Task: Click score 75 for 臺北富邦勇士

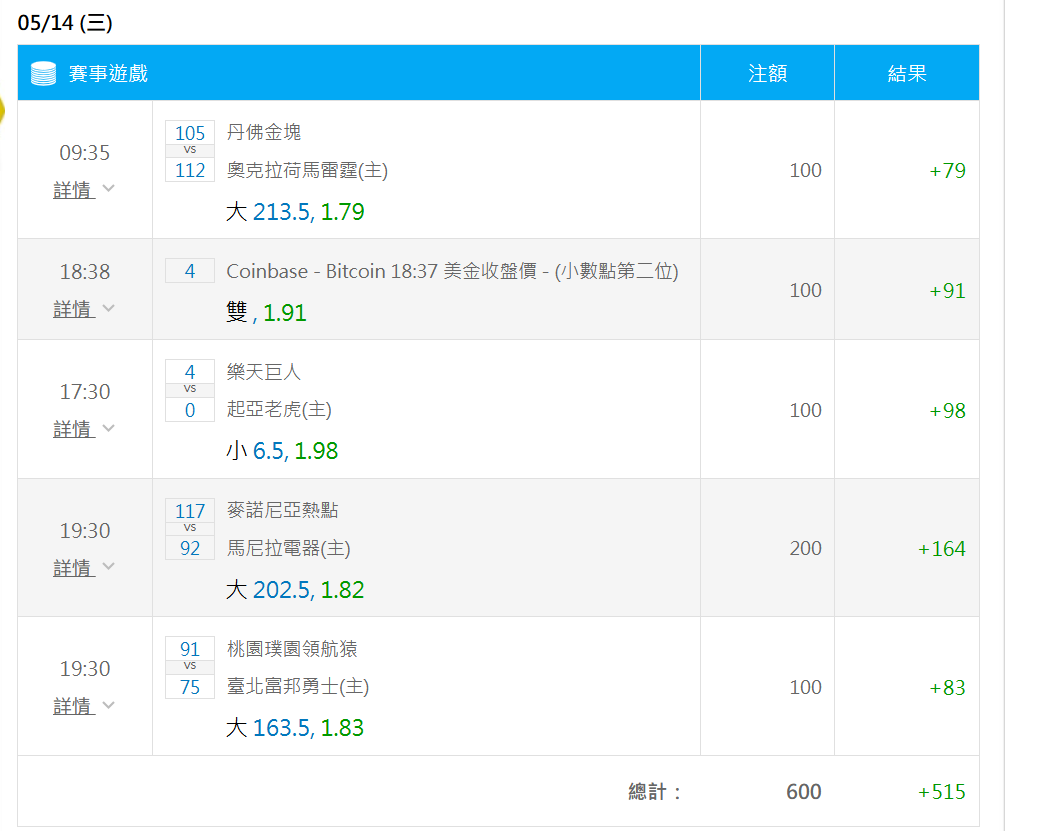Action: click(190, 687)
